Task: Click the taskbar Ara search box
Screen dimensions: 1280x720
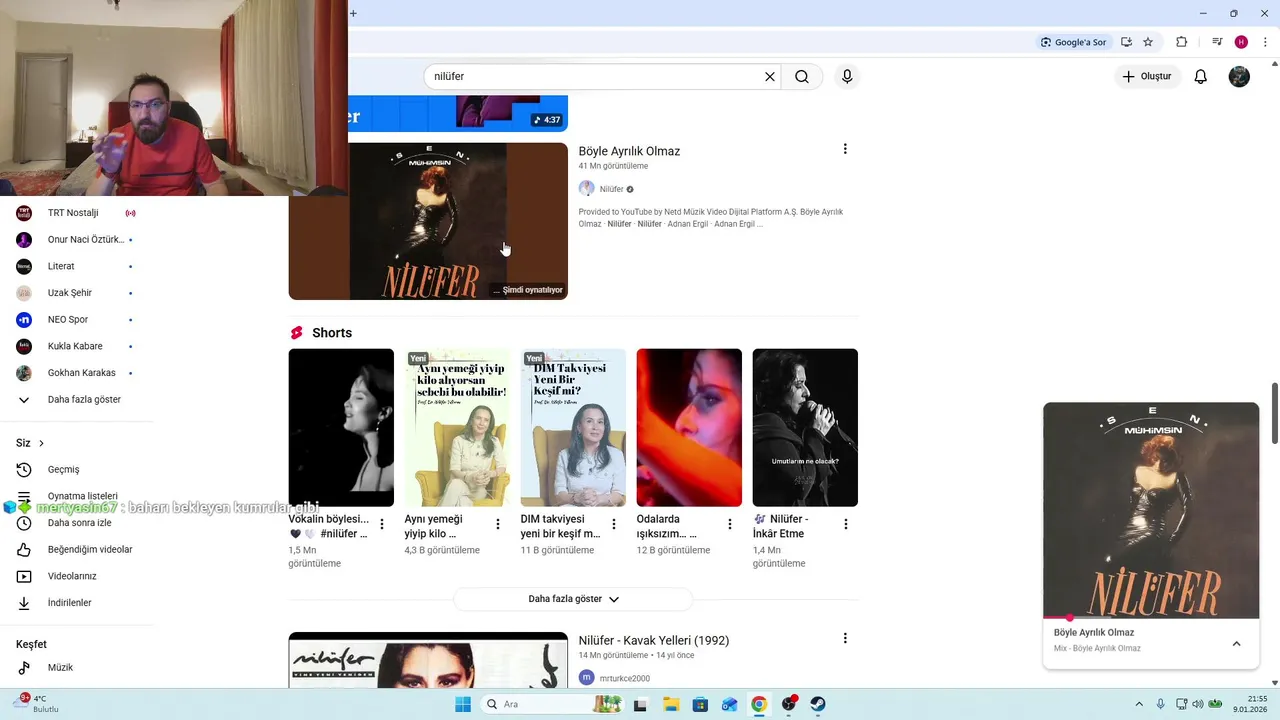Action: click(x=552, y=704)
